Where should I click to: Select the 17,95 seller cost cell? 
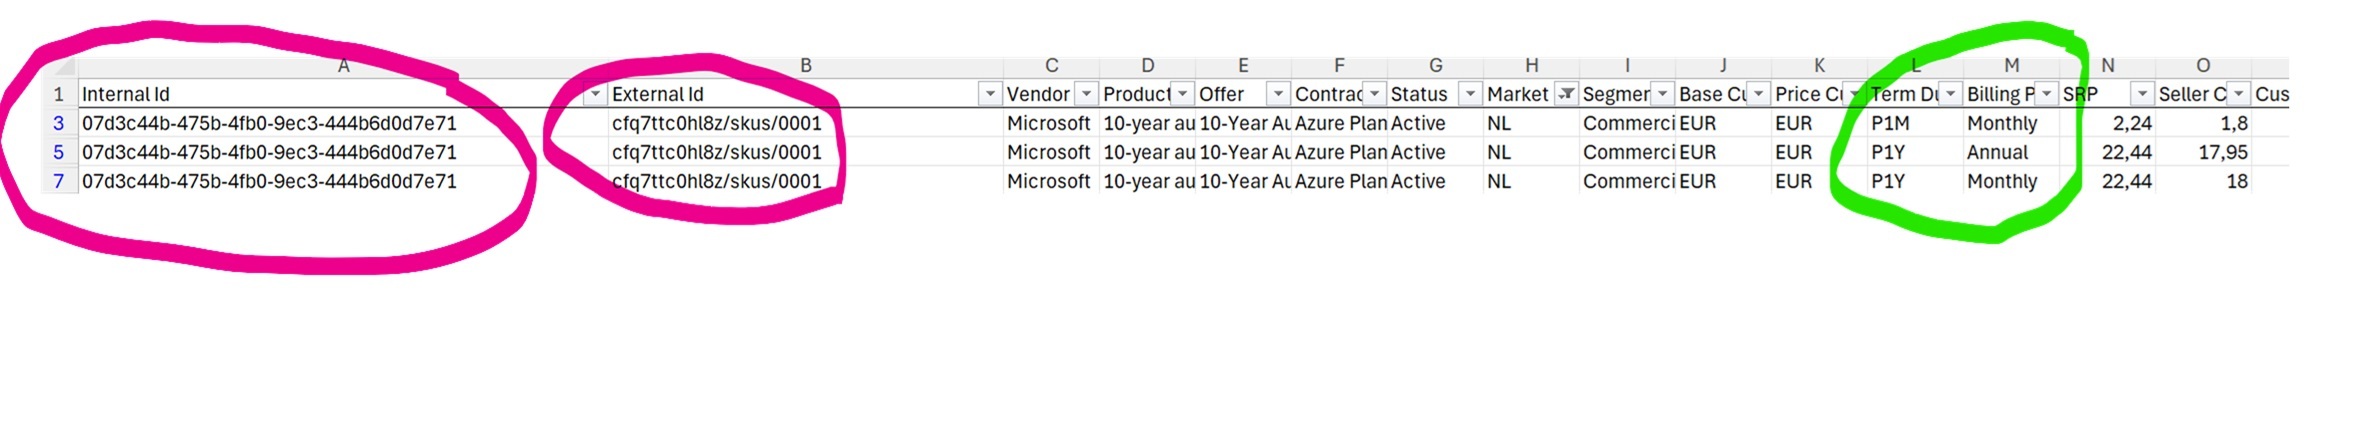(x=2203, y=152)
